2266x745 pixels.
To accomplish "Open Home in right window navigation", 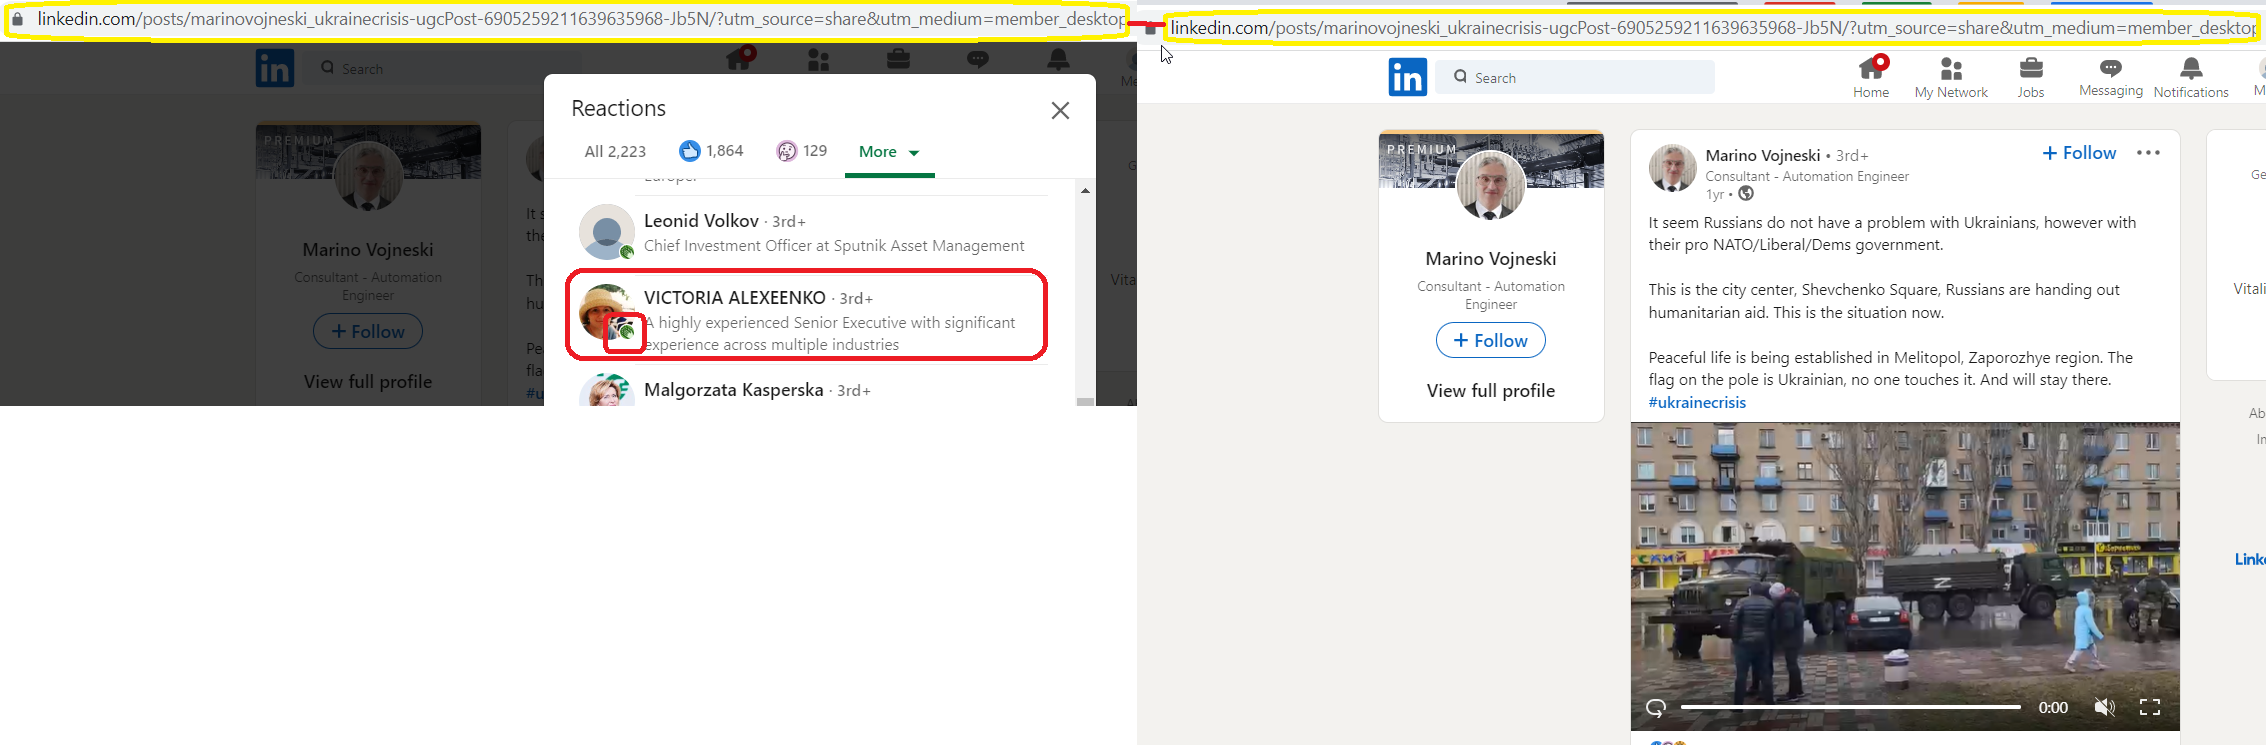I will pos(1871,77).
